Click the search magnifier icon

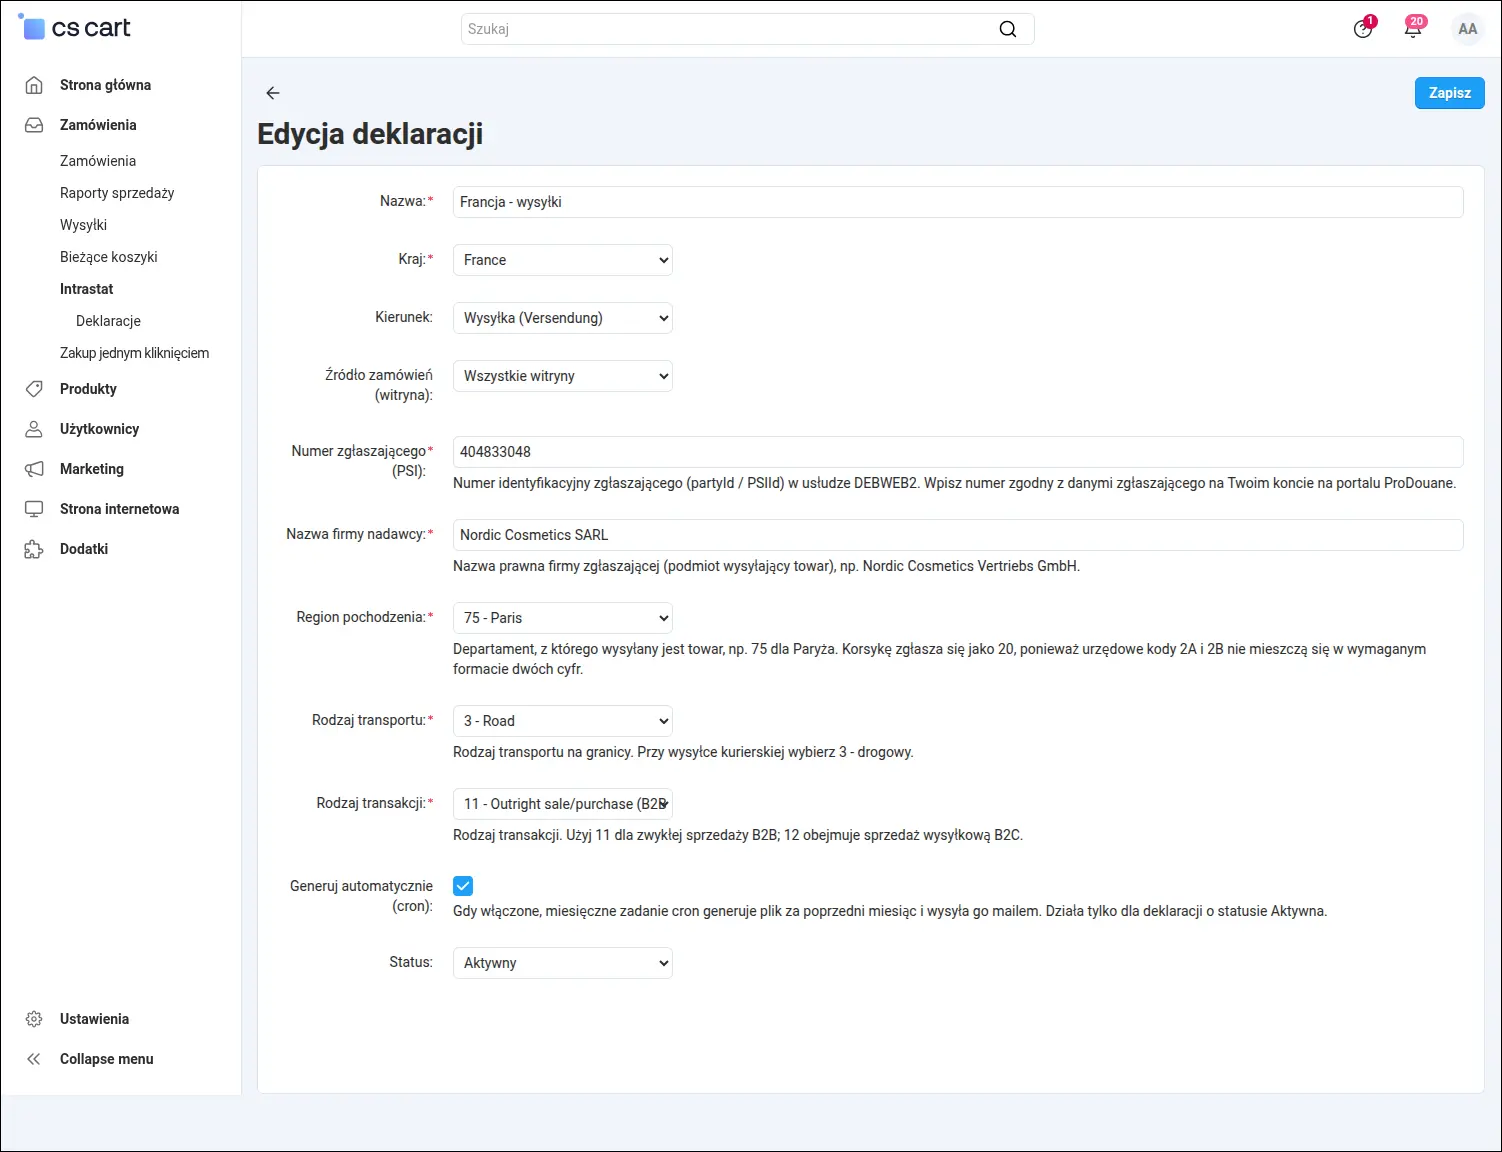click(x=1008, y=29)
